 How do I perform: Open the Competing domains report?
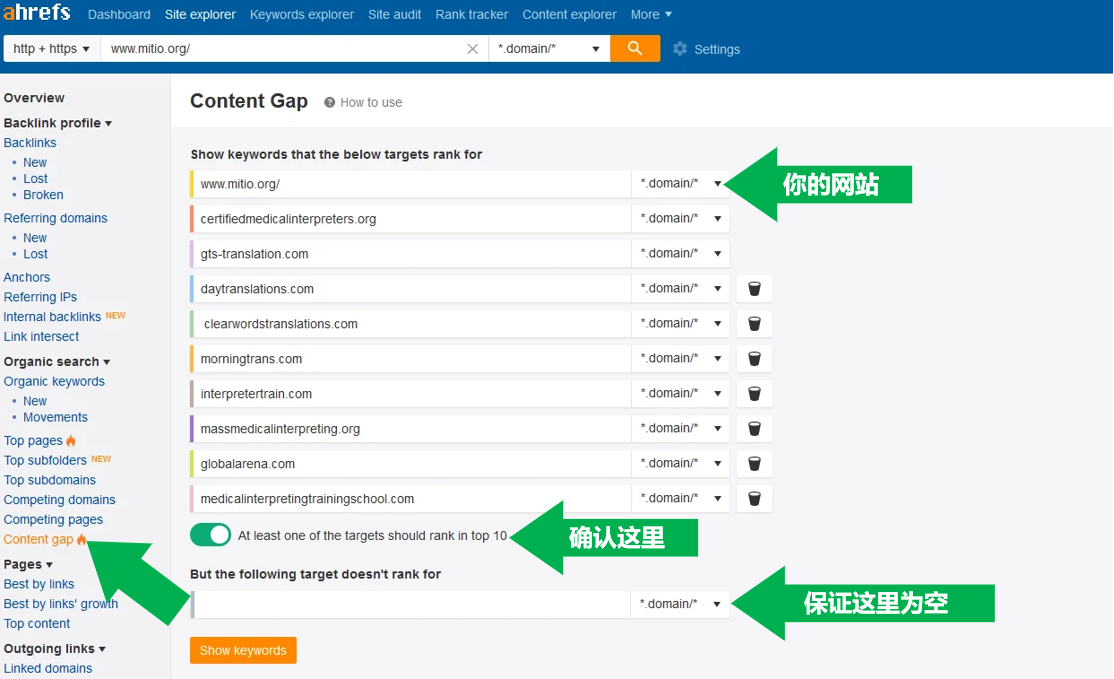pyautogui.click(x=60, y=500)
